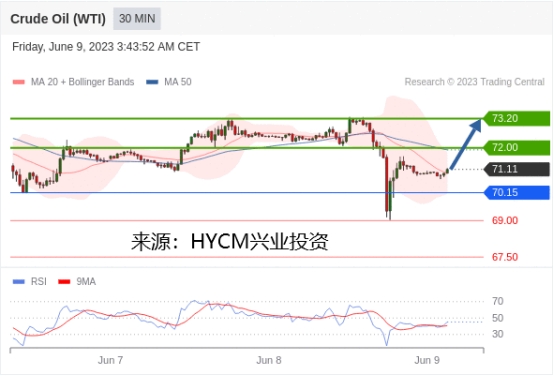Viewport: 554px width, 376px height.
Task: Click the 30 MIN timeframe button
Action: [x=137, y=19]
